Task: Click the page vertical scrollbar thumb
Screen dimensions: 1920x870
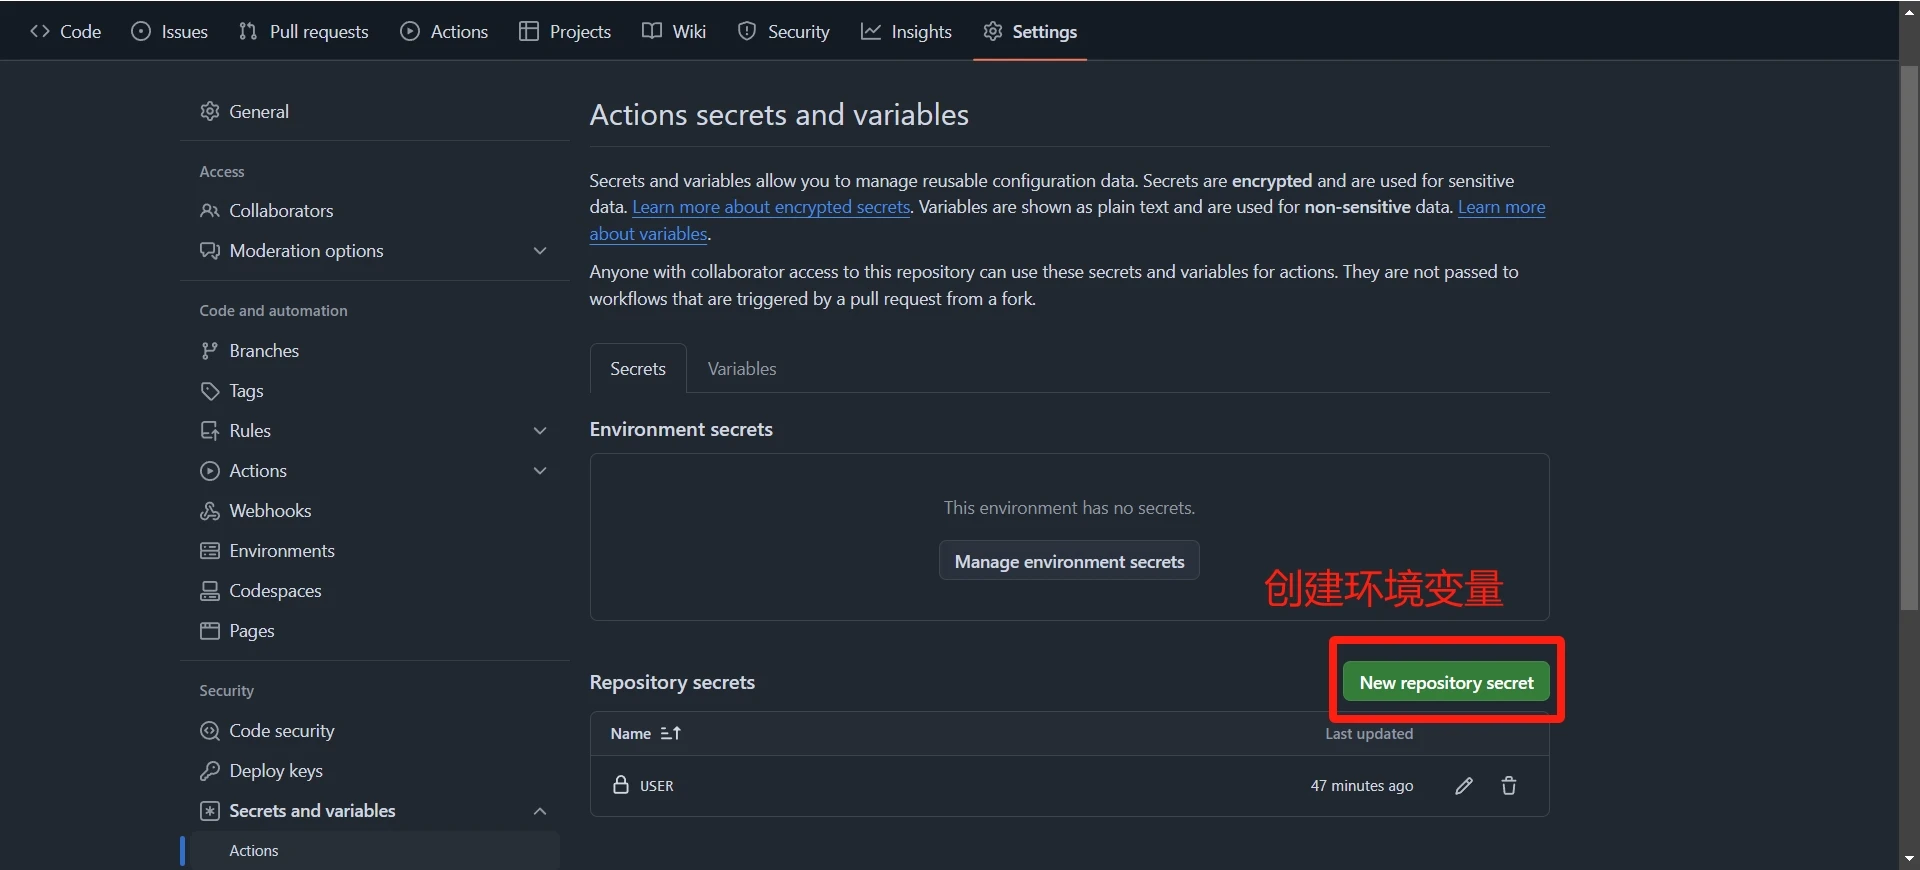Action: pos(1910,338)
